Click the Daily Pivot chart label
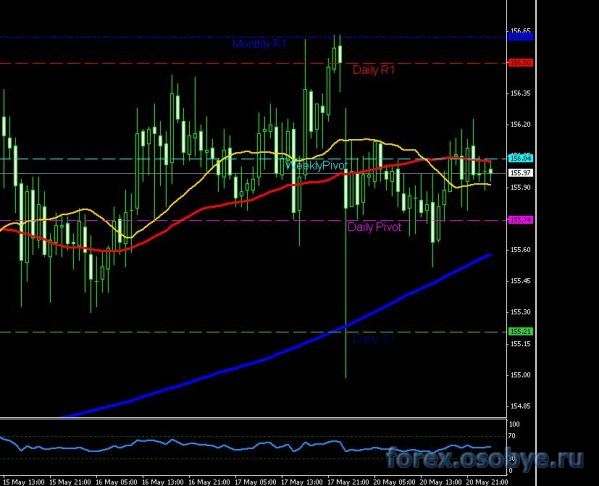Viewport: 599px width, 486px height. tap(374, 227)
